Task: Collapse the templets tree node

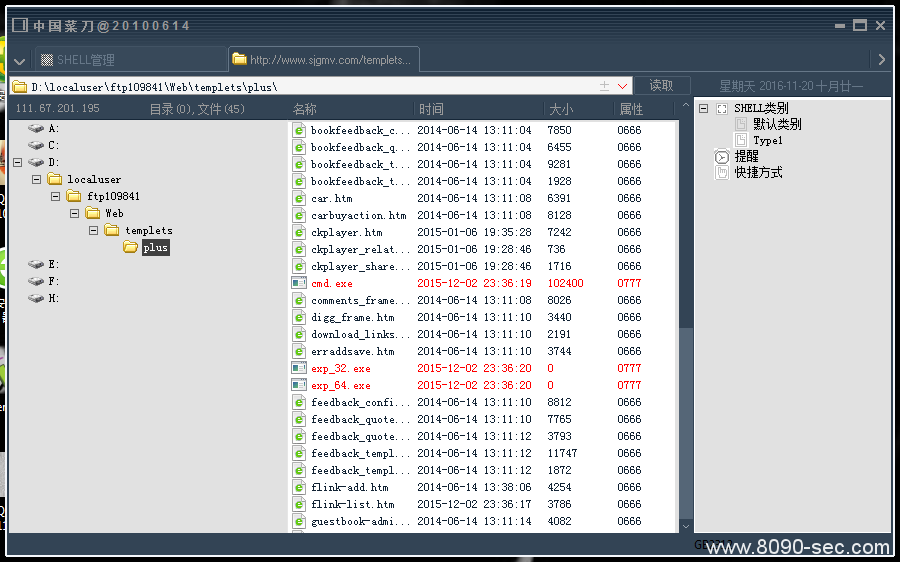Action: 94,230
